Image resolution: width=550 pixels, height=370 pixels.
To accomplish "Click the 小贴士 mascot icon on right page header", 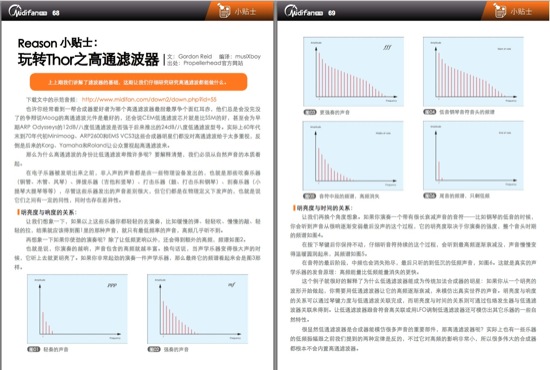I will pyautogui.click(x=499, y=10).
